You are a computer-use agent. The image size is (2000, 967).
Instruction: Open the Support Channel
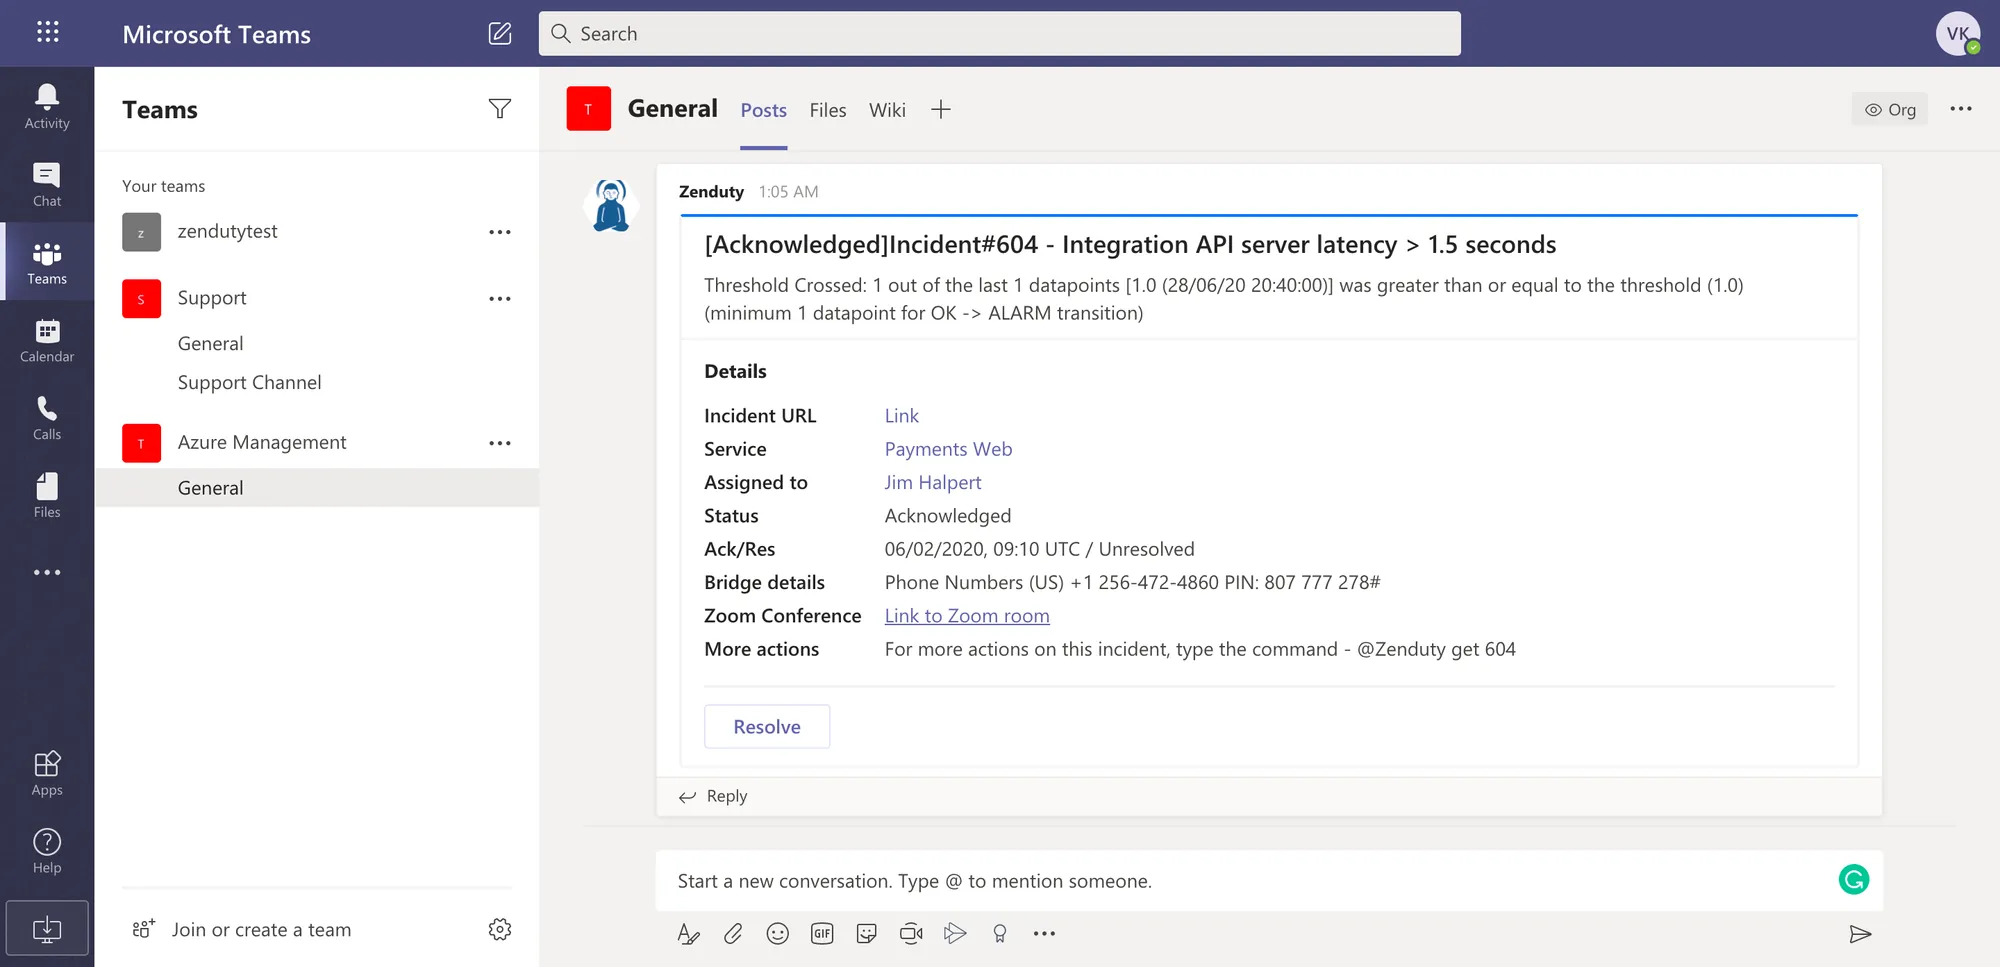[x=249, y=382]
